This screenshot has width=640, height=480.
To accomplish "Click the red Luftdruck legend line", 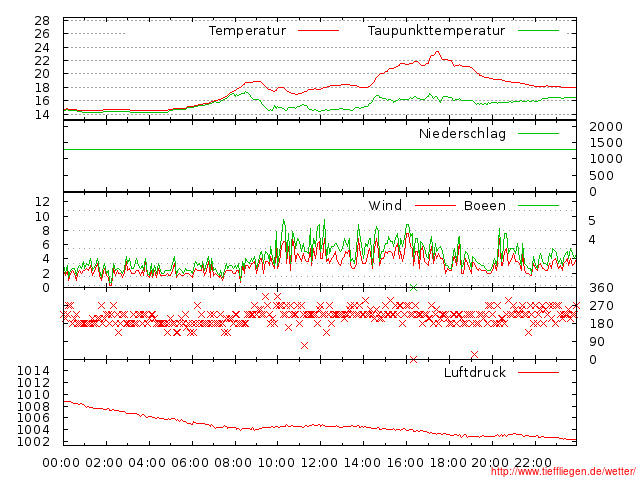I will tap(538, 372).
